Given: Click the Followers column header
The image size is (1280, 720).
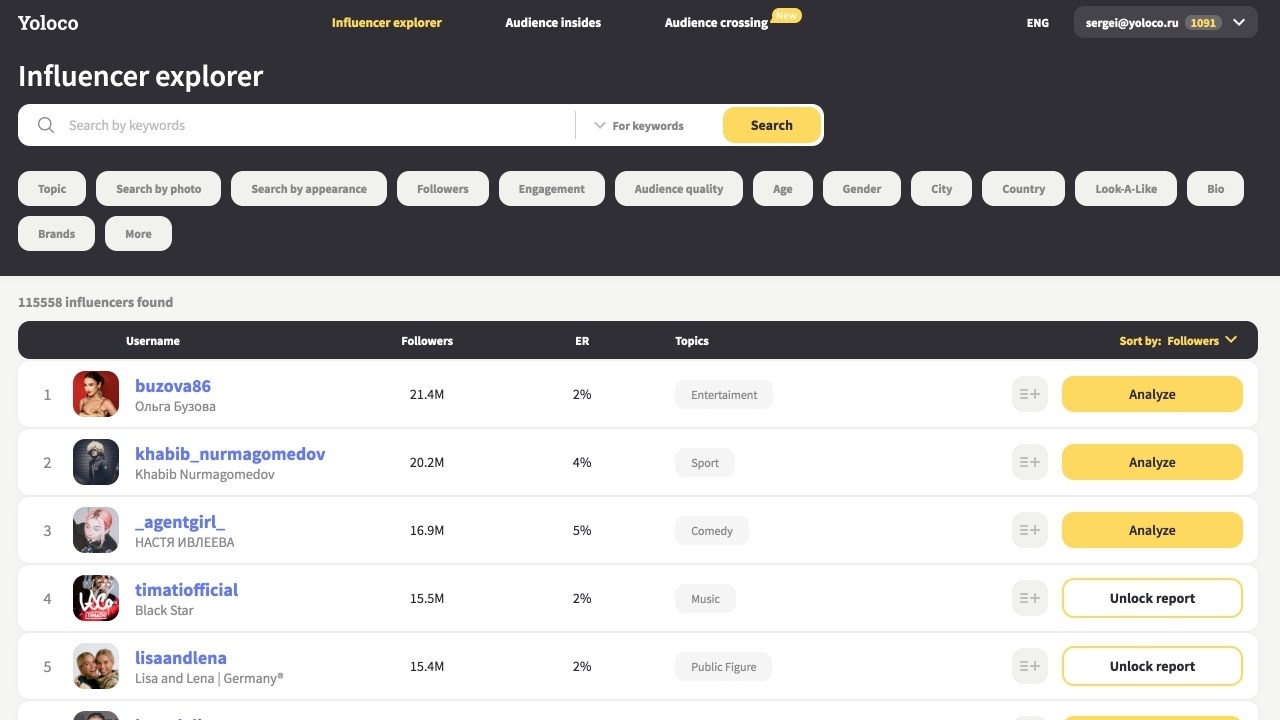Looking at the screenshot, I should pyautogui.click(x=427, y=341).
